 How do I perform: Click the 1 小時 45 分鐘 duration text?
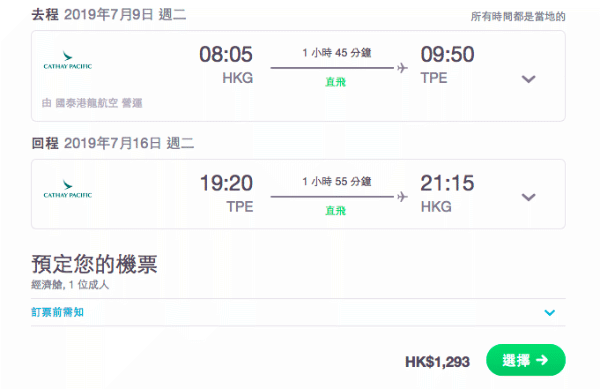pyautogui.click(x=337, y=52)
